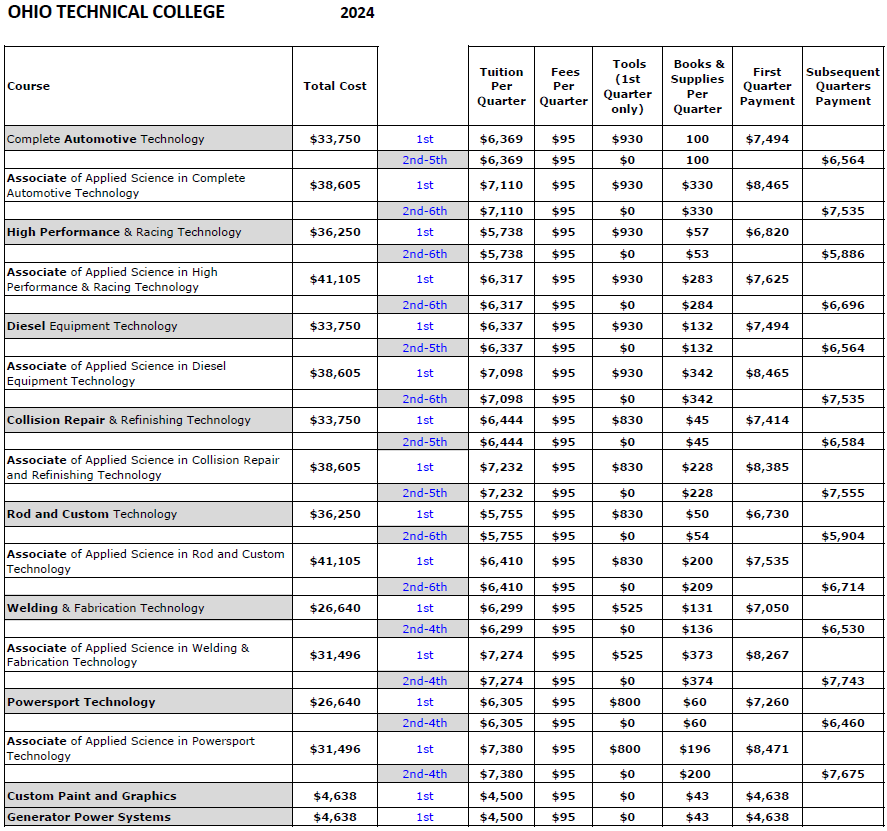Click the $7,625 first quarter payment
Image resolution: width=887 pixels, height=831 pixels.
[x=767, y=279]
